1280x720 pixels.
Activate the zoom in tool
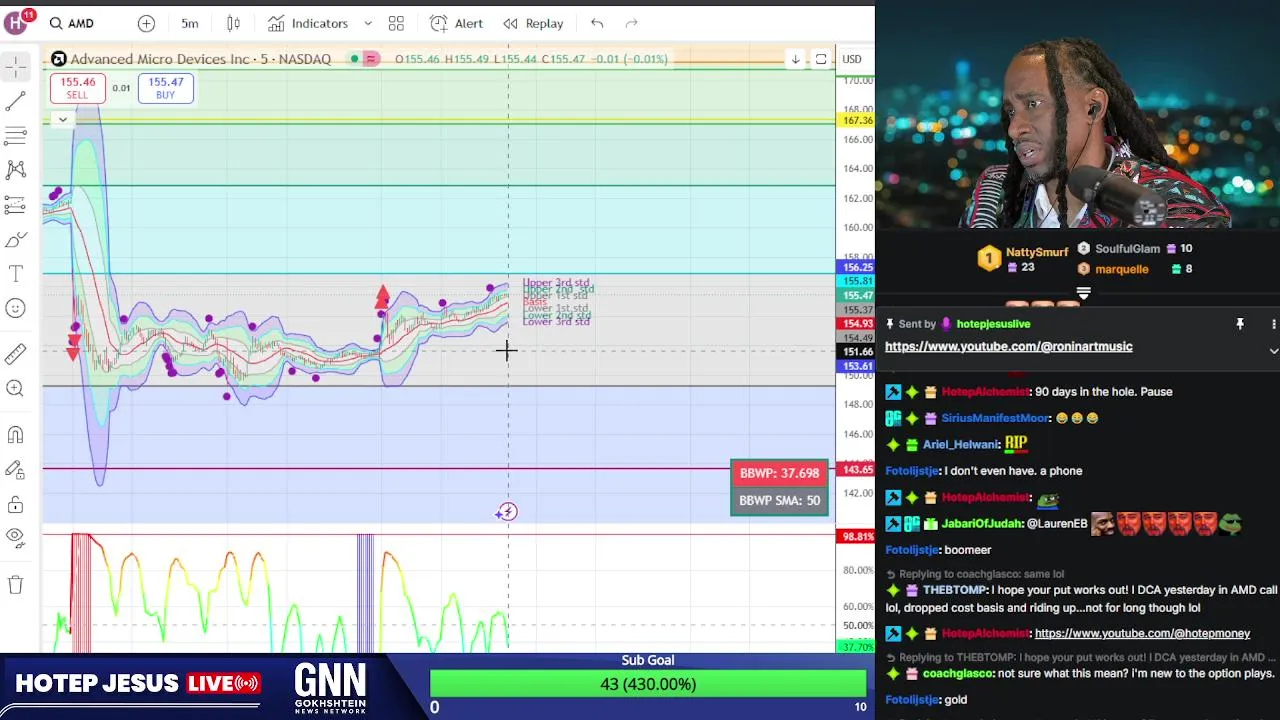click(x=15, y=388)
